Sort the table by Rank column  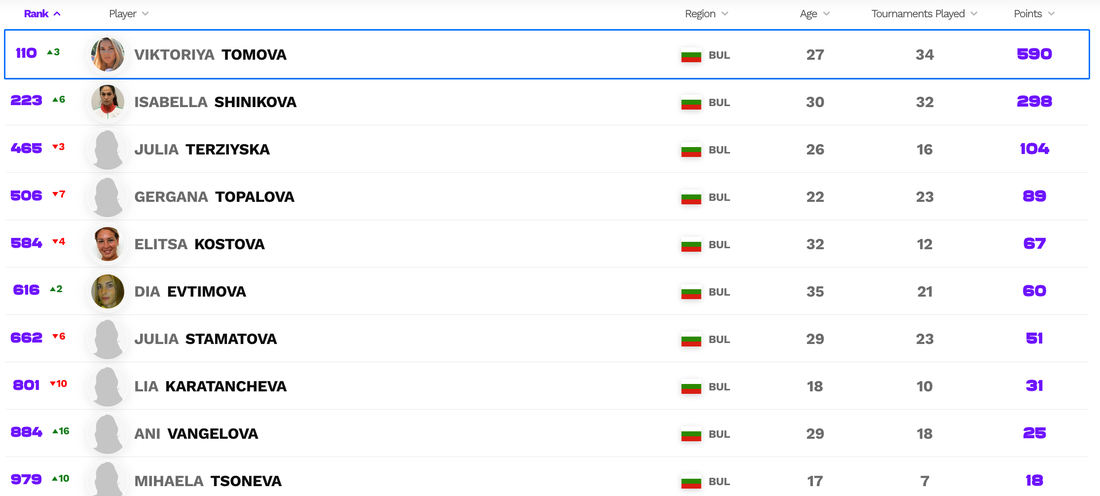(42, 14)
